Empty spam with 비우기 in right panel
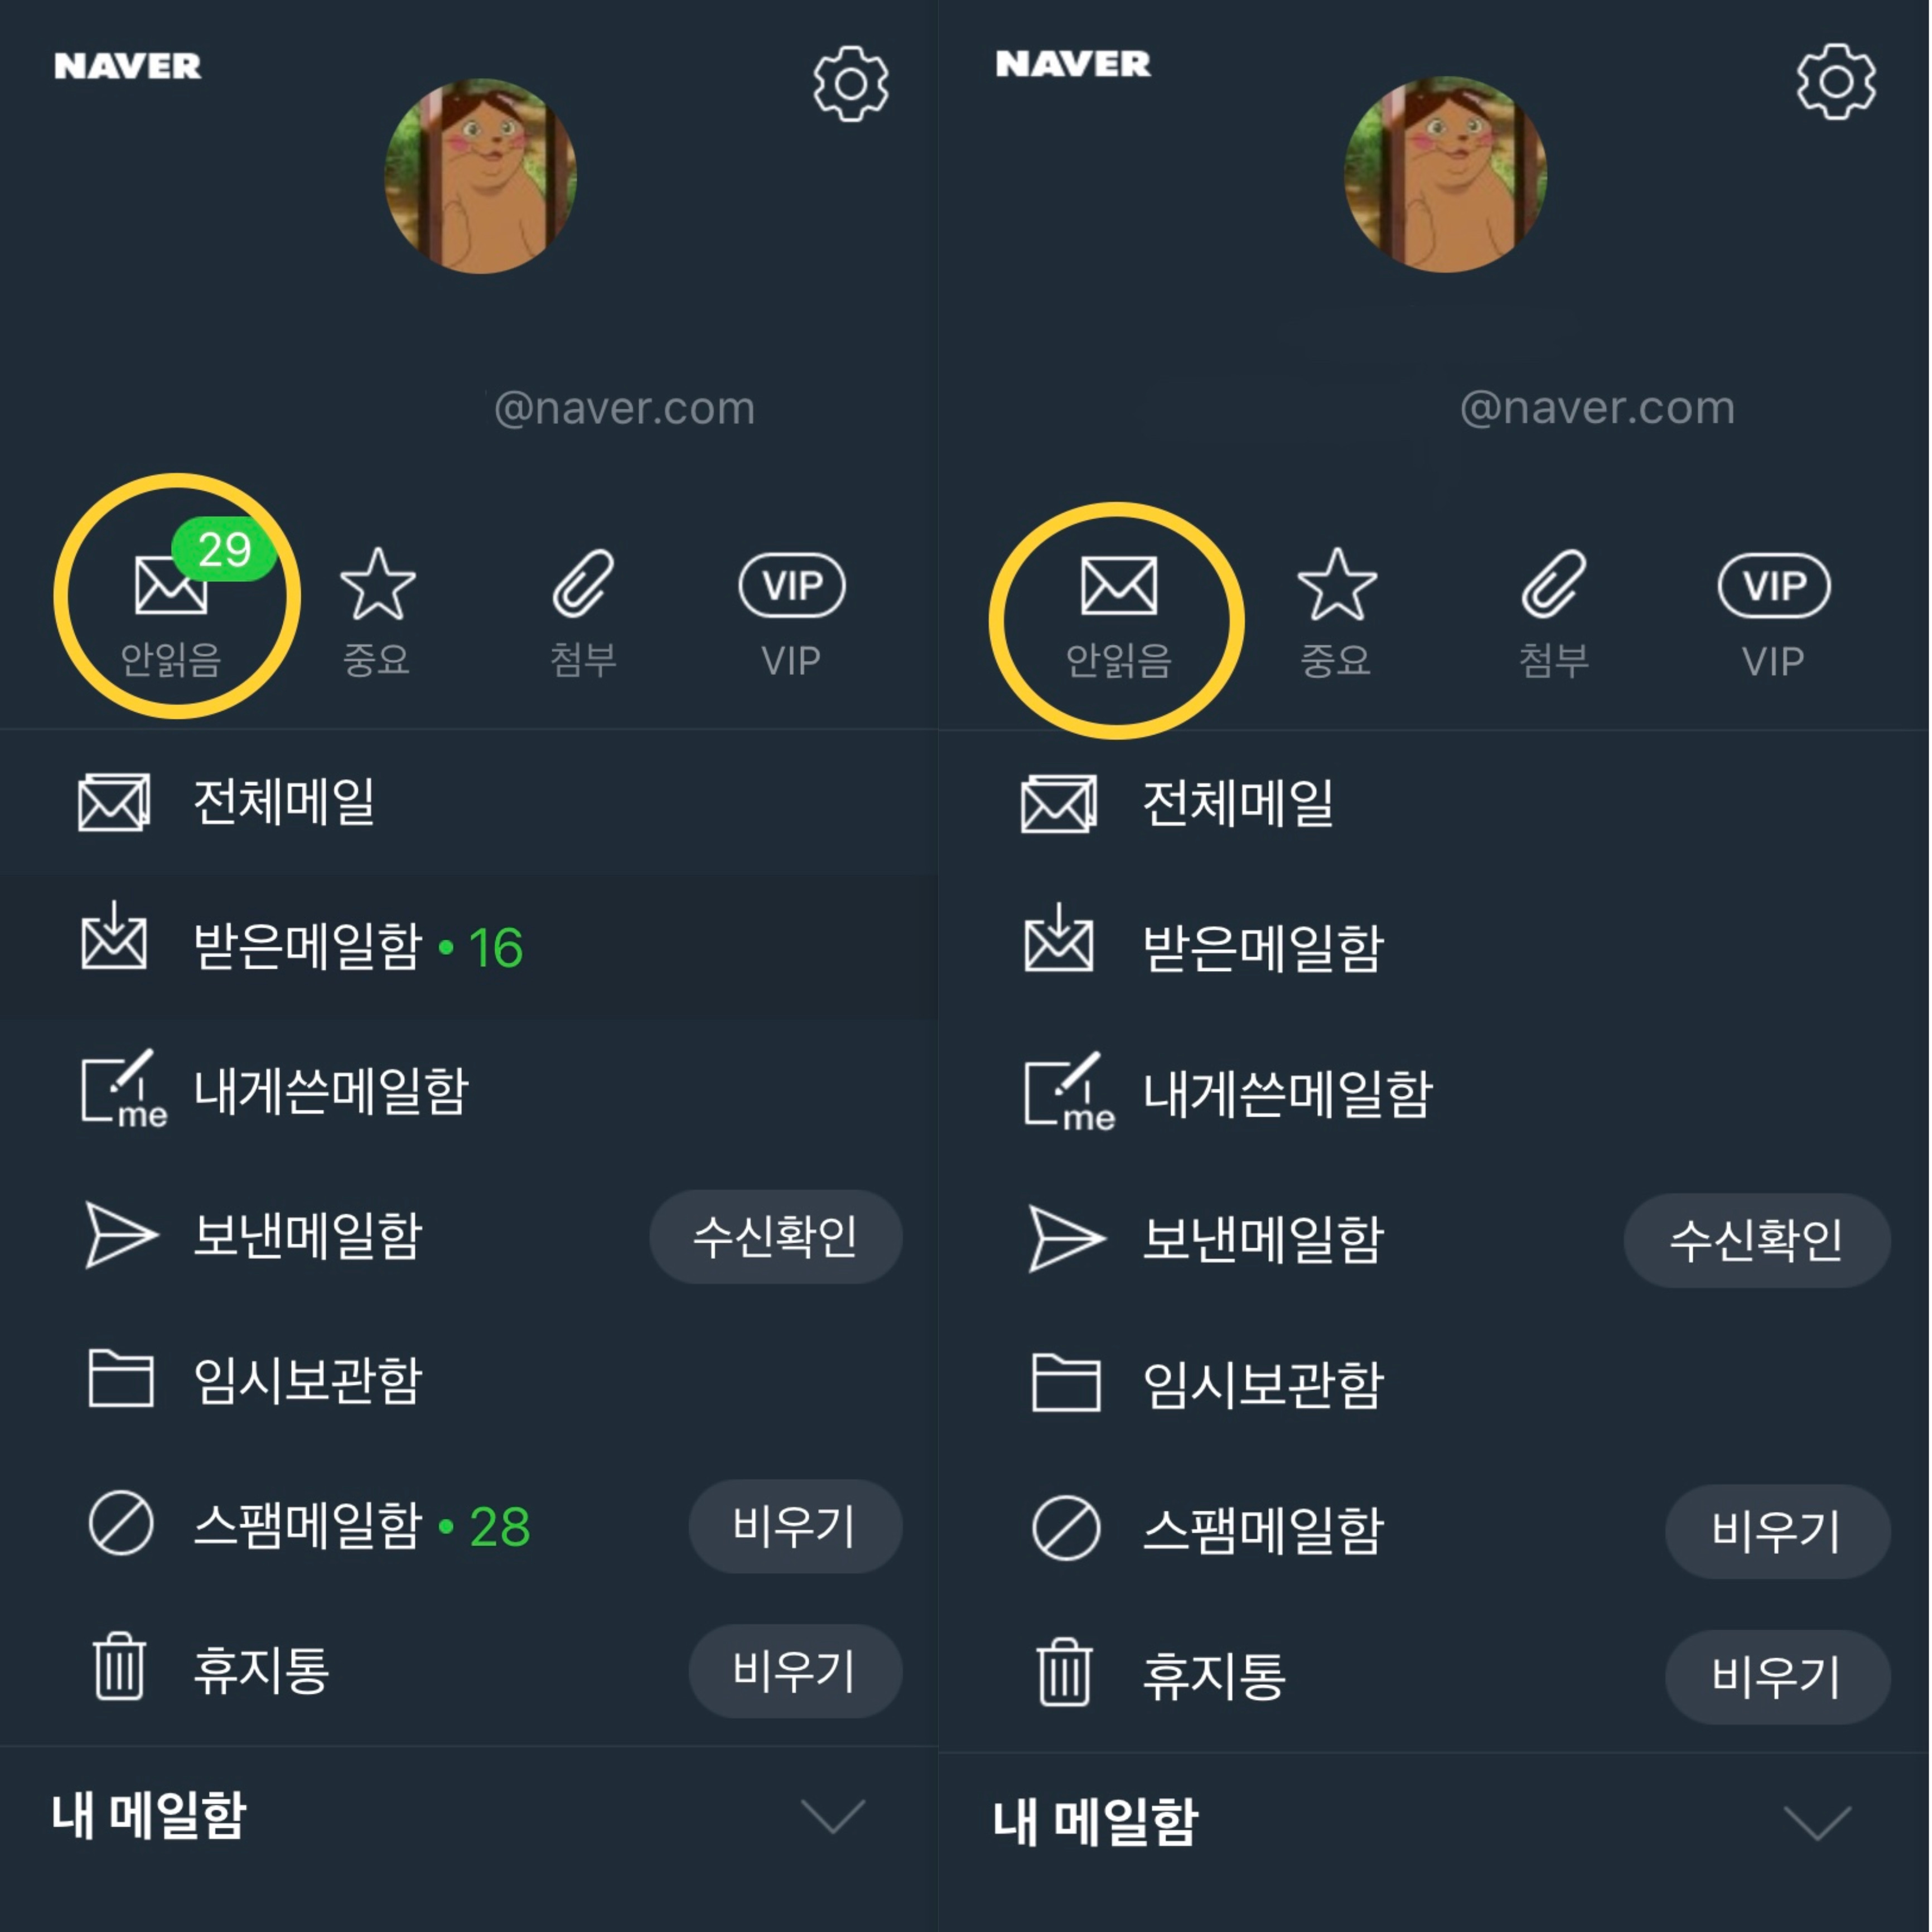Viewport: 1932px width, 1932px height. click(1777, 1531)
